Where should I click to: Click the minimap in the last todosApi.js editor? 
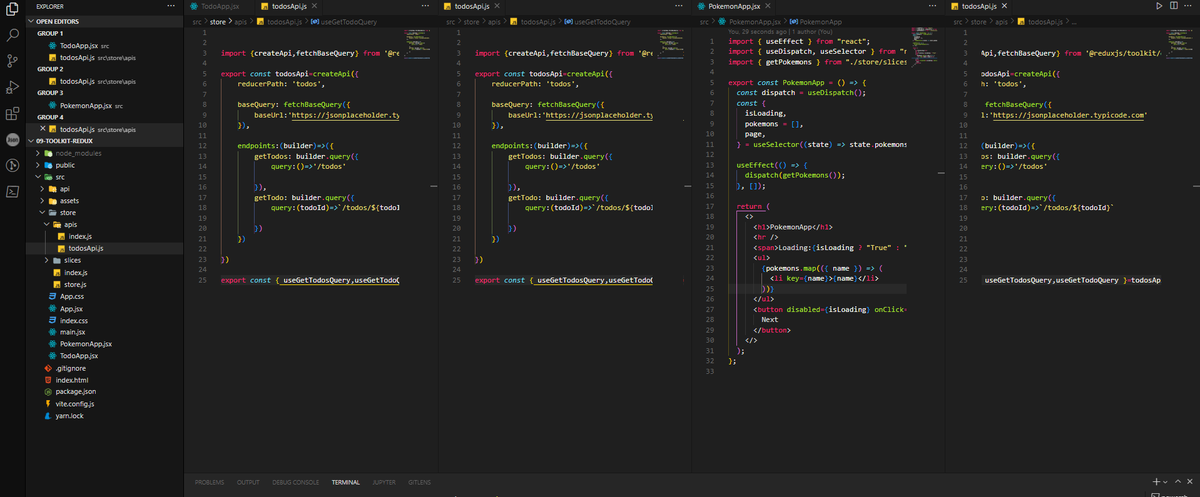[1178, 43]
